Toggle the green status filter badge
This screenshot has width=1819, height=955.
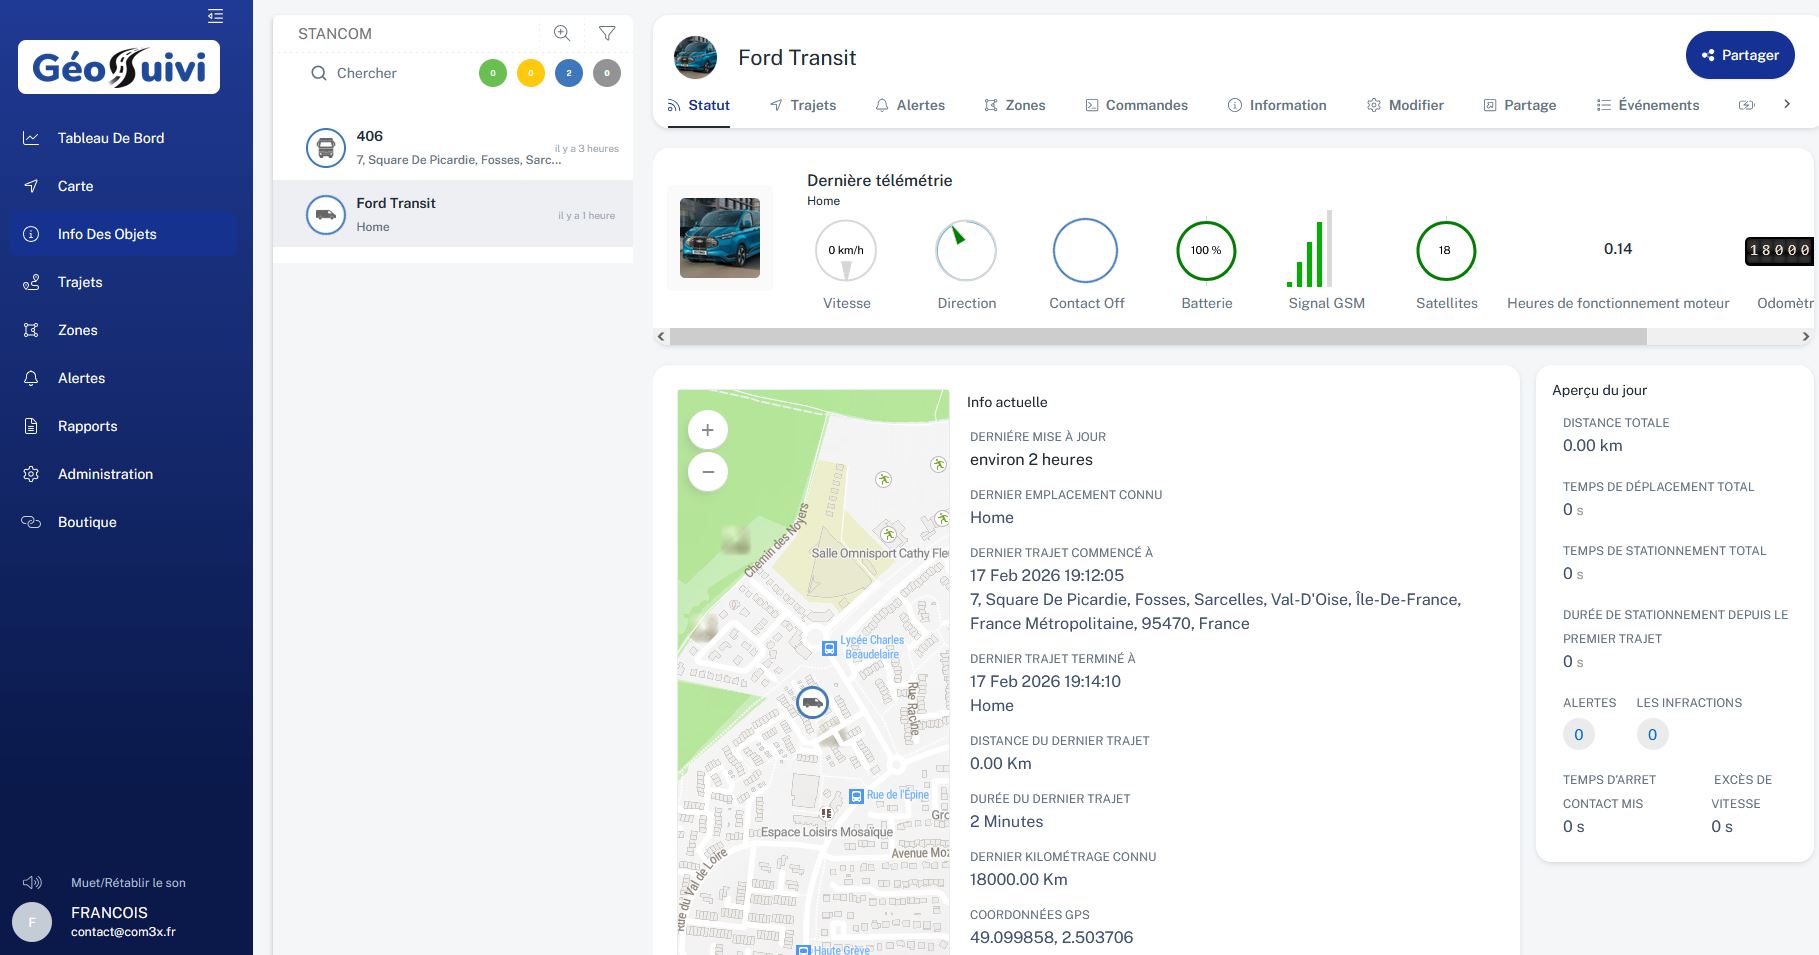[x=493, y=73]
